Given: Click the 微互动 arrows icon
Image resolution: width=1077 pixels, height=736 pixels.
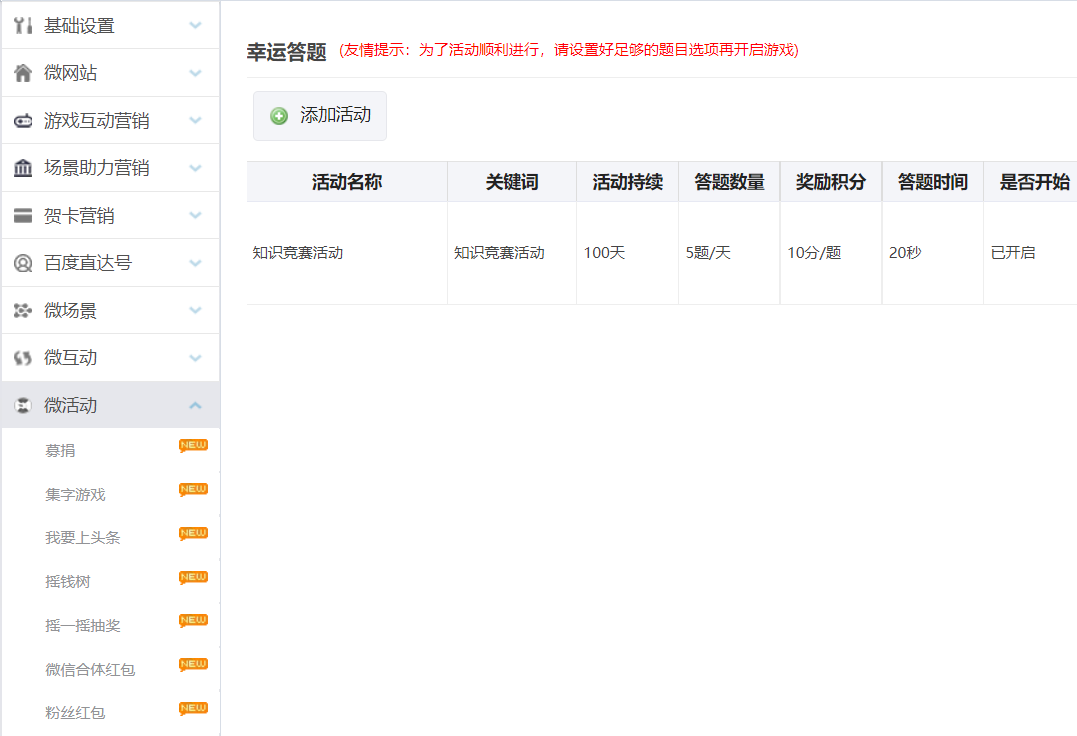Looking at the screenshot, I should tap(23, 358).
